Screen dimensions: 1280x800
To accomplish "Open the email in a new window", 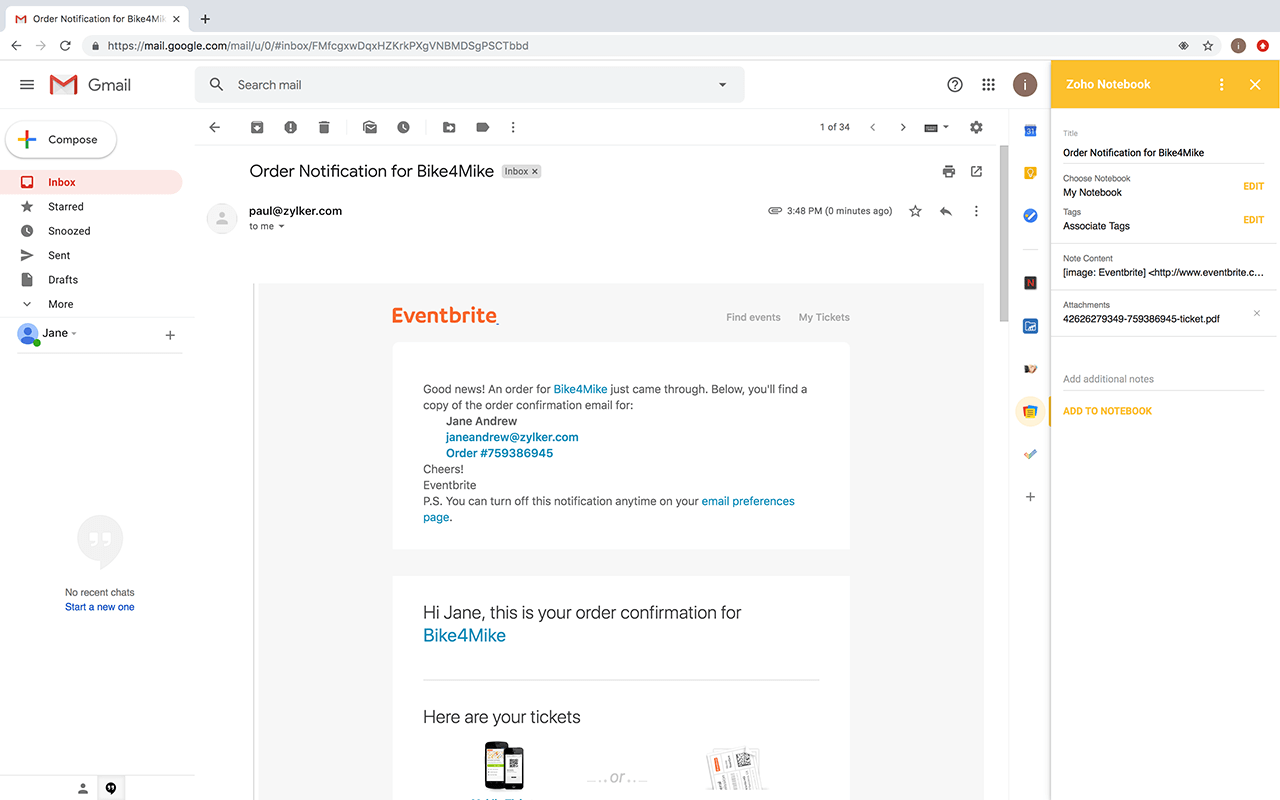I will click(976, 171).
